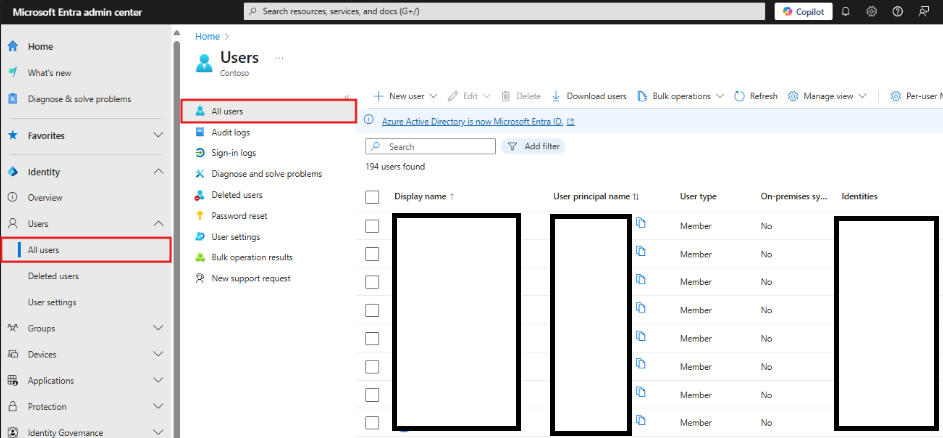The height and width of the screenshot is (438, 943).
Task: Click the On-premises sync column header
Action: [x=794, y=197]
